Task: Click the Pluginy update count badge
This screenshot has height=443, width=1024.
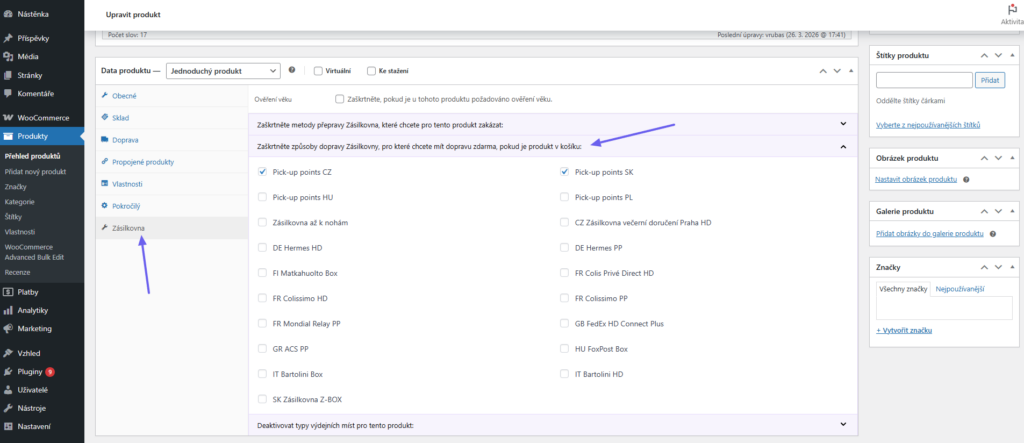Action: [50, 371]
